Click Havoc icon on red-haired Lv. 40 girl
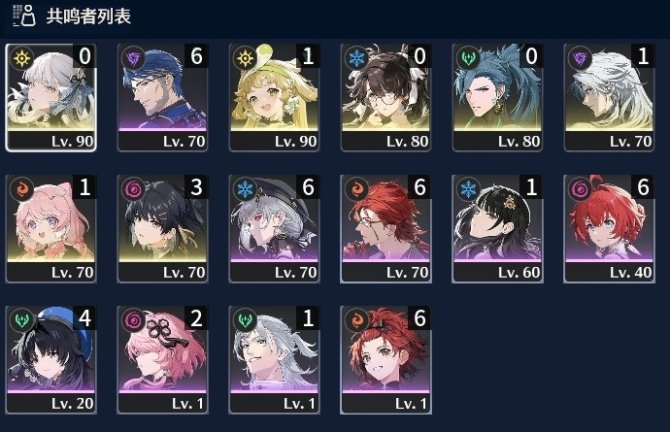670x432 pixels. tap(580, 189)
